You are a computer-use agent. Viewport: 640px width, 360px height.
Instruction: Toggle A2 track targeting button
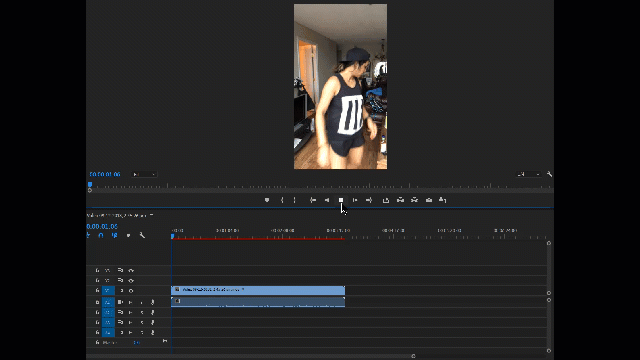pos(108,313)
